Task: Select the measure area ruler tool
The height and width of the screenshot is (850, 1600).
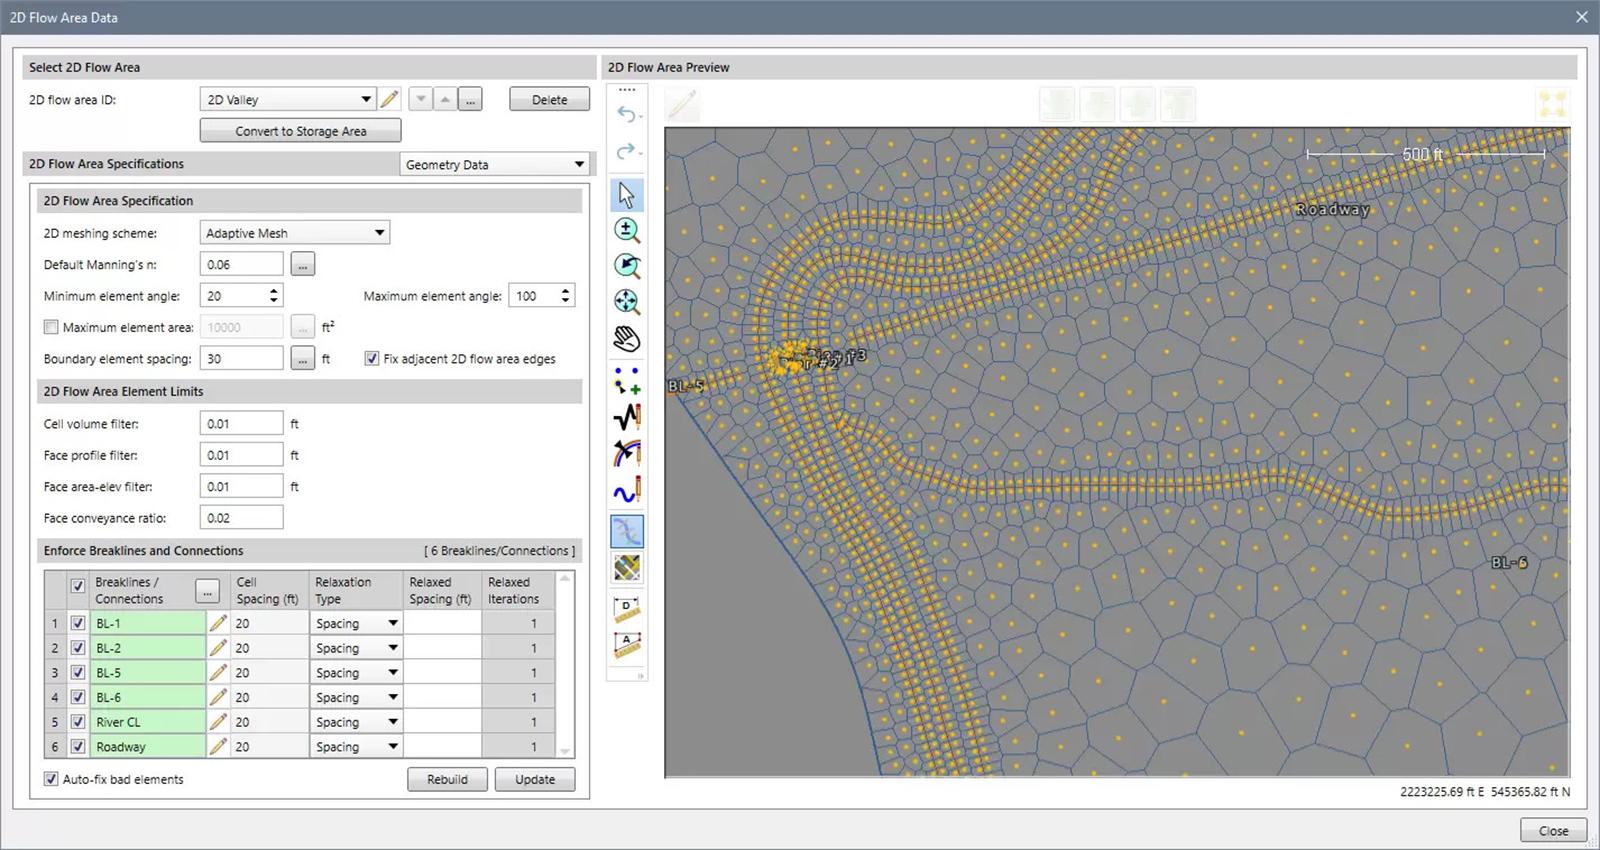Action: [627, 644]
